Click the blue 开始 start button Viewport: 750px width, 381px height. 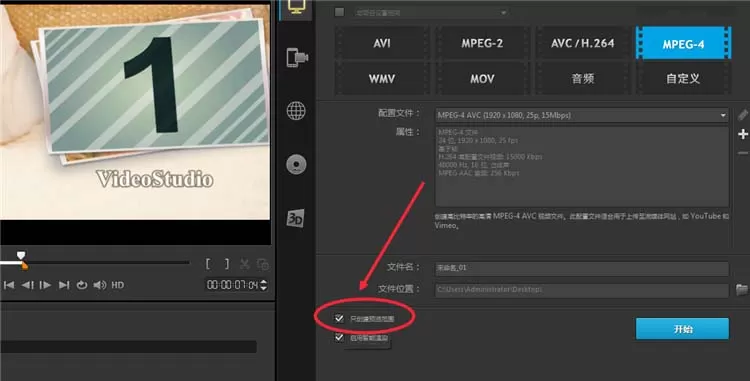pos(683,329)
